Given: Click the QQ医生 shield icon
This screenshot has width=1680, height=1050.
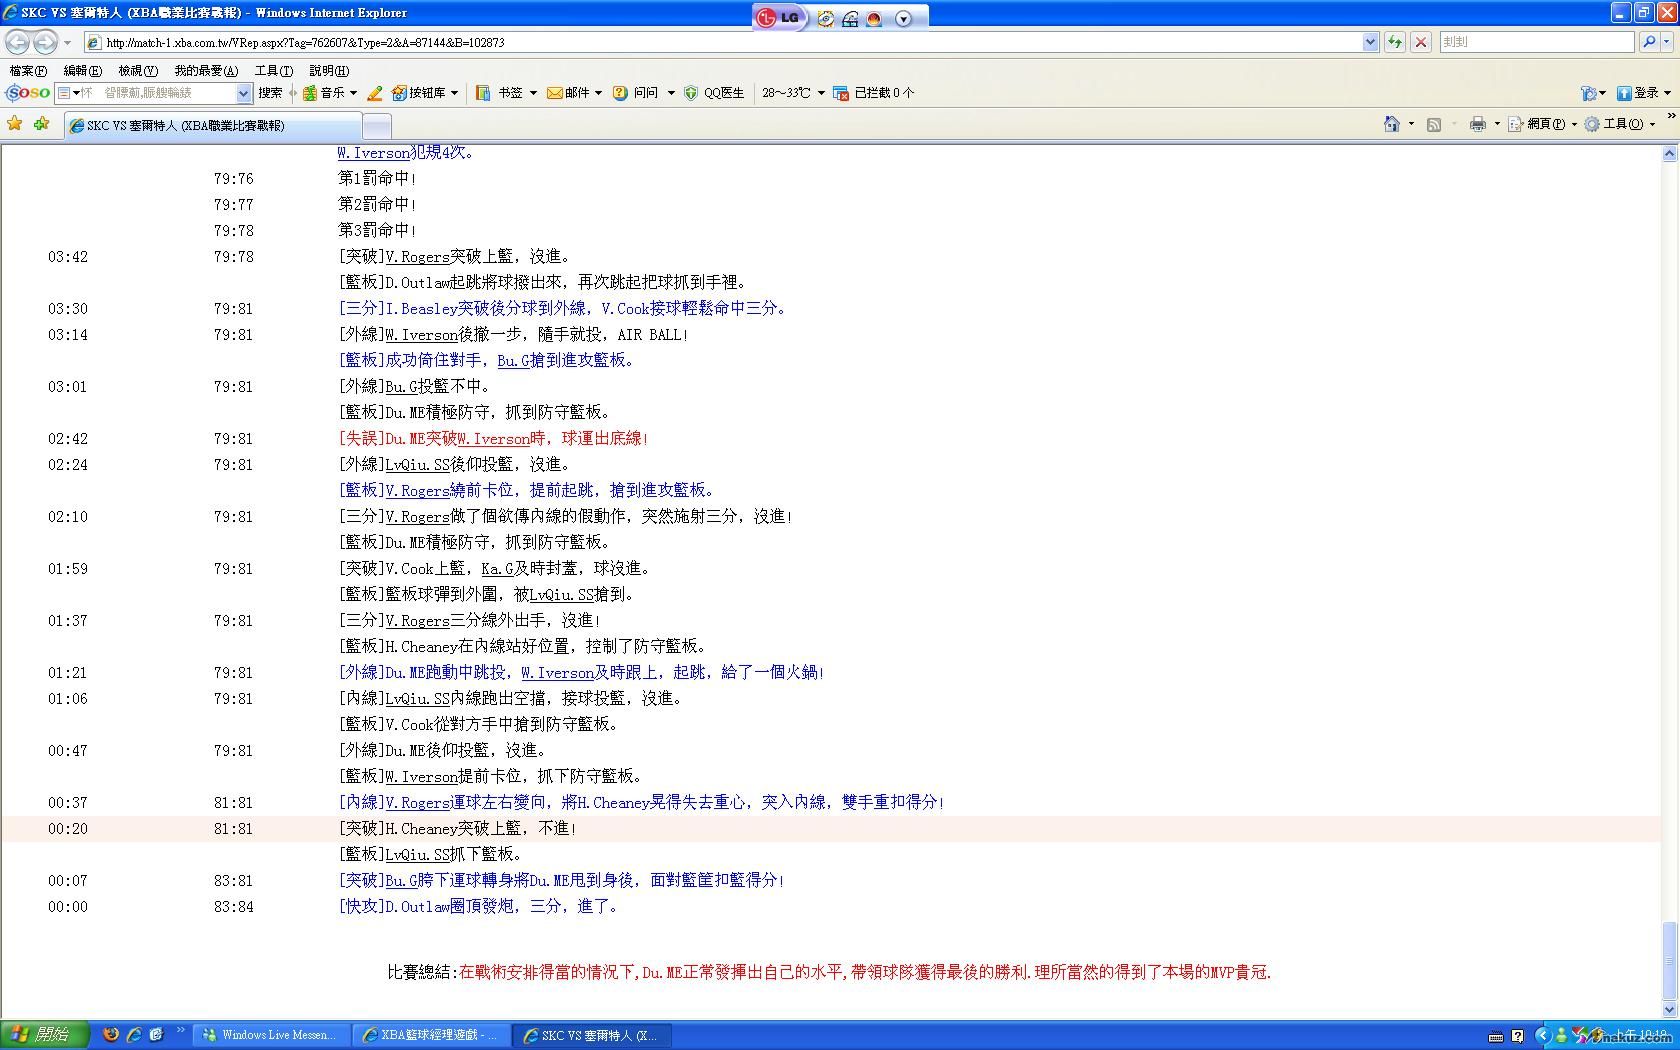Looking at the screenshot, I should coord(690,93).
